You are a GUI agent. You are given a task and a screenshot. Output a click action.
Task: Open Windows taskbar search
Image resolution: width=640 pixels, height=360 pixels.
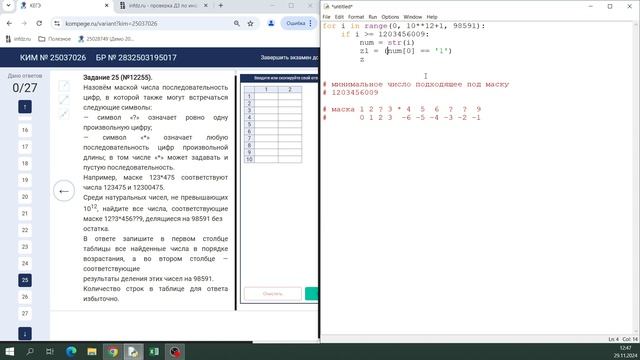pyautogui.click(x=30, y=351)
